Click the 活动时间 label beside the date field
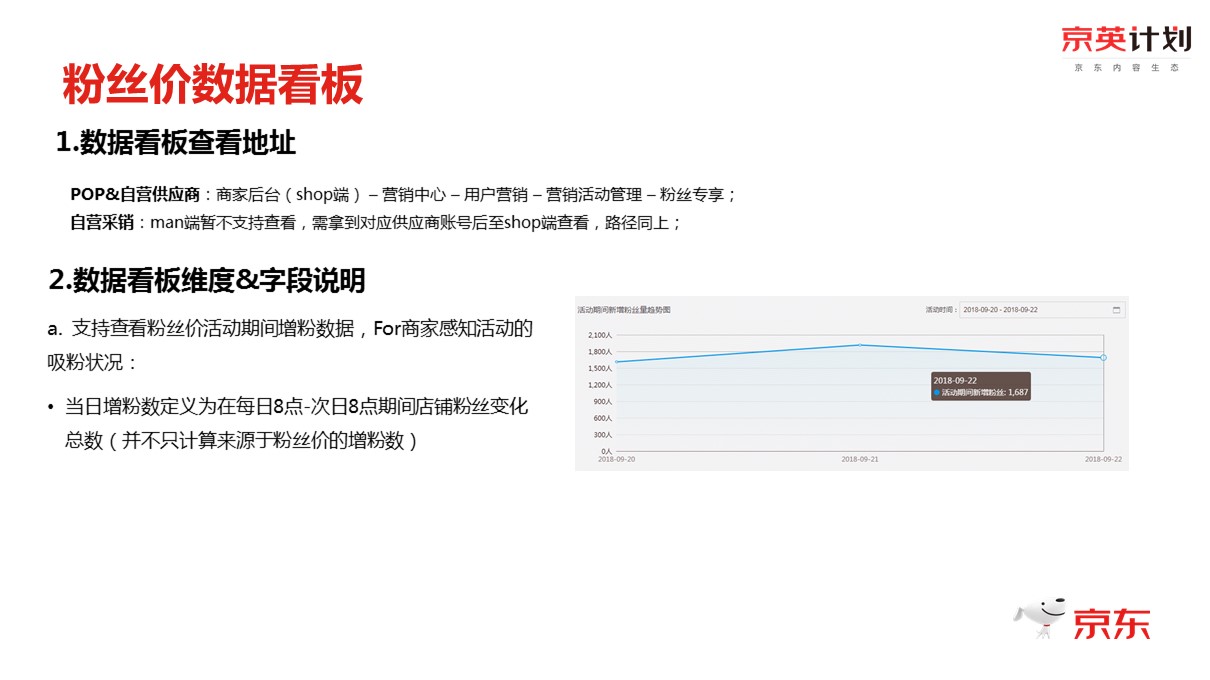 [941, 310]
